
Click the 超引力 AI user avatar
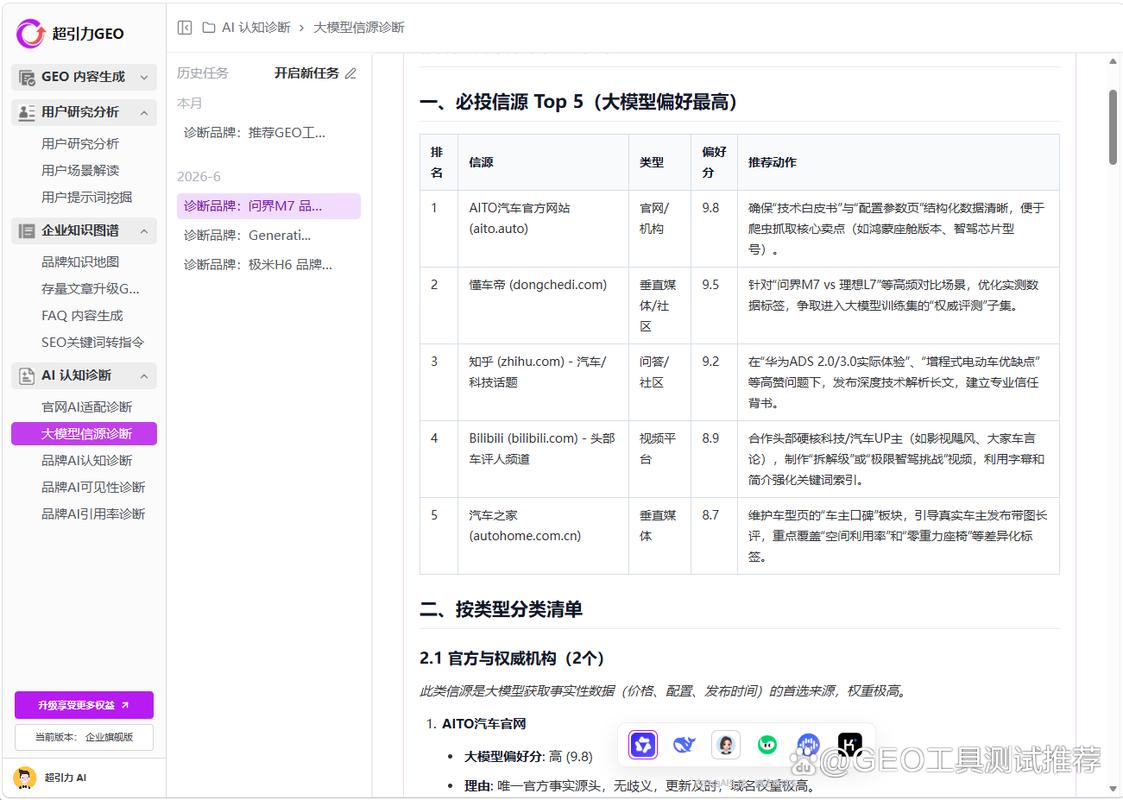click(x=25, y=778)
